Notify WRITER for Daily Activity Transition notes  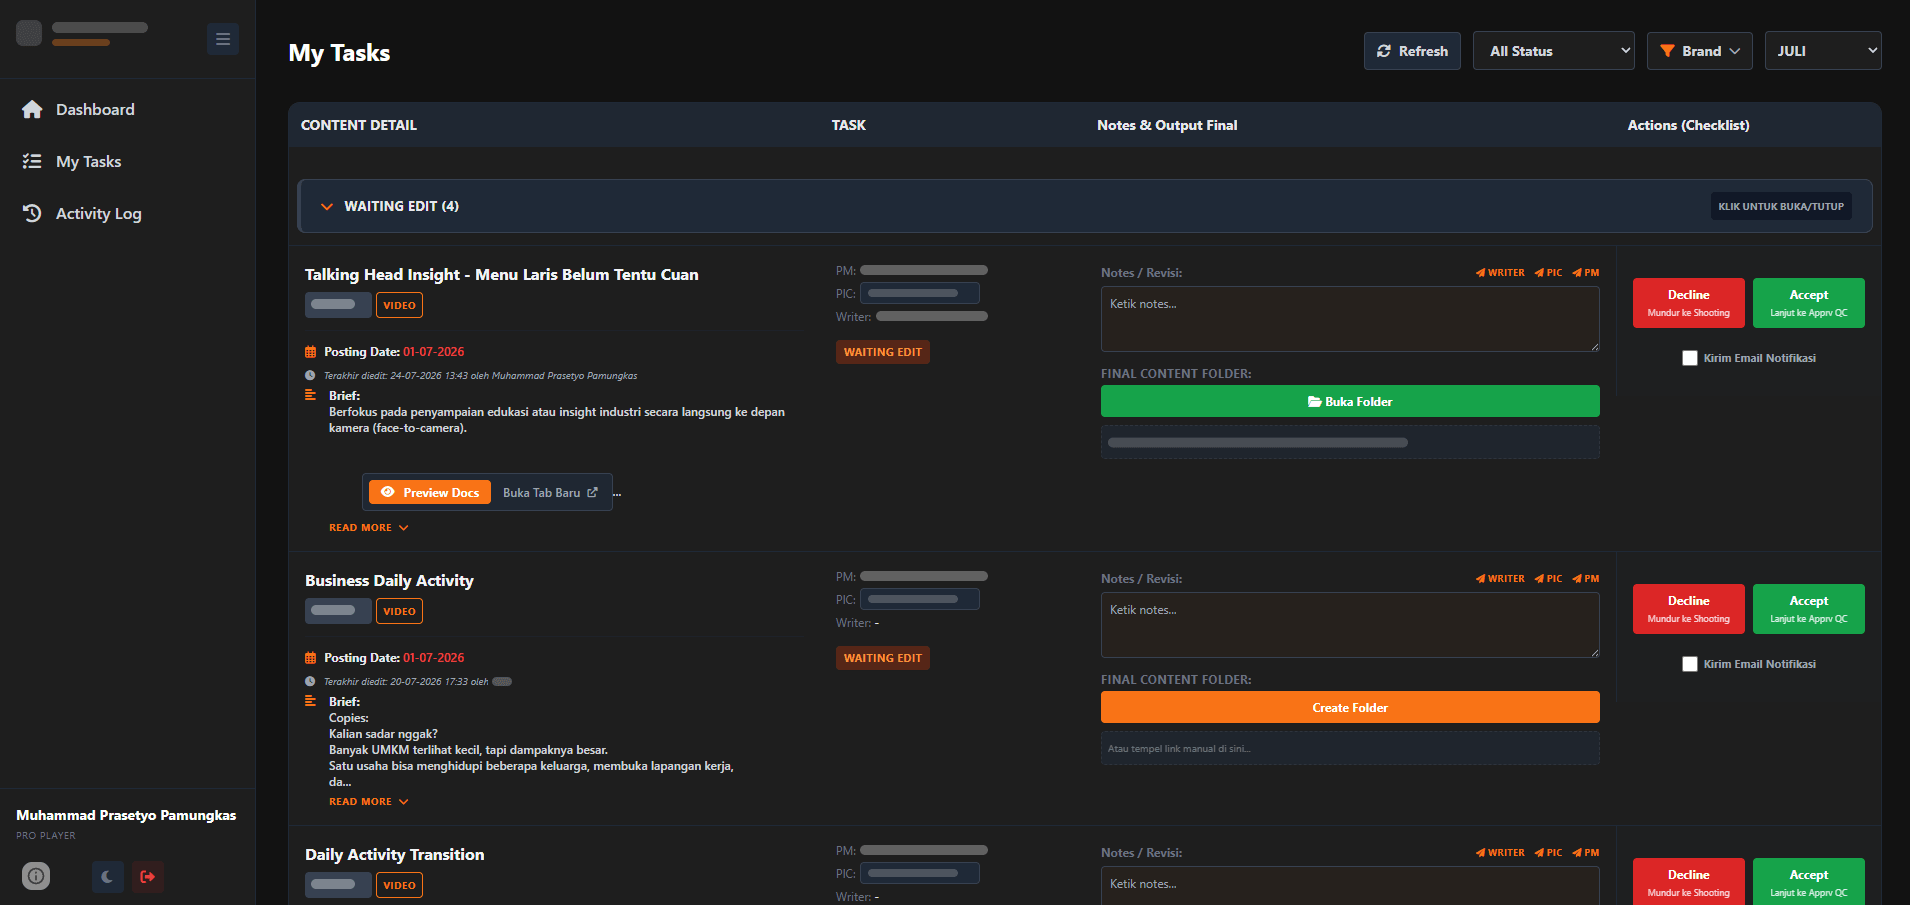1500,853
